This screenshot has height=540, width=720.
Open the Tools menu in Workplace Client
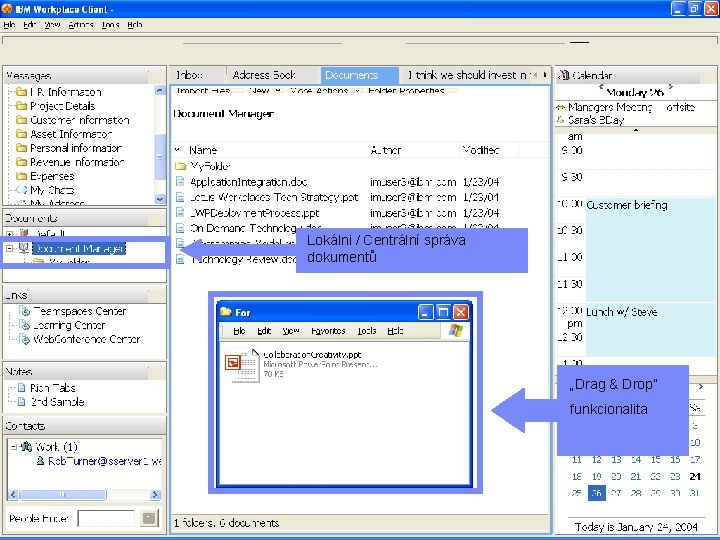pyautogui.click(x=111, y=25)
